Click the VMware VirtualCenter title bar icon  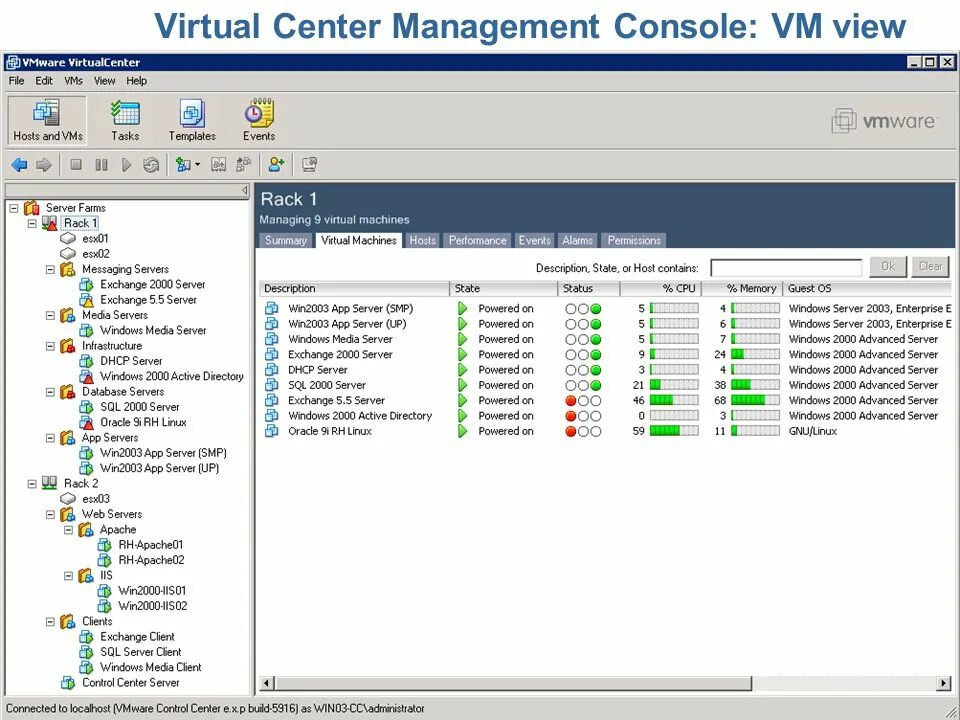pyautogui.click(x=13, y=62)
